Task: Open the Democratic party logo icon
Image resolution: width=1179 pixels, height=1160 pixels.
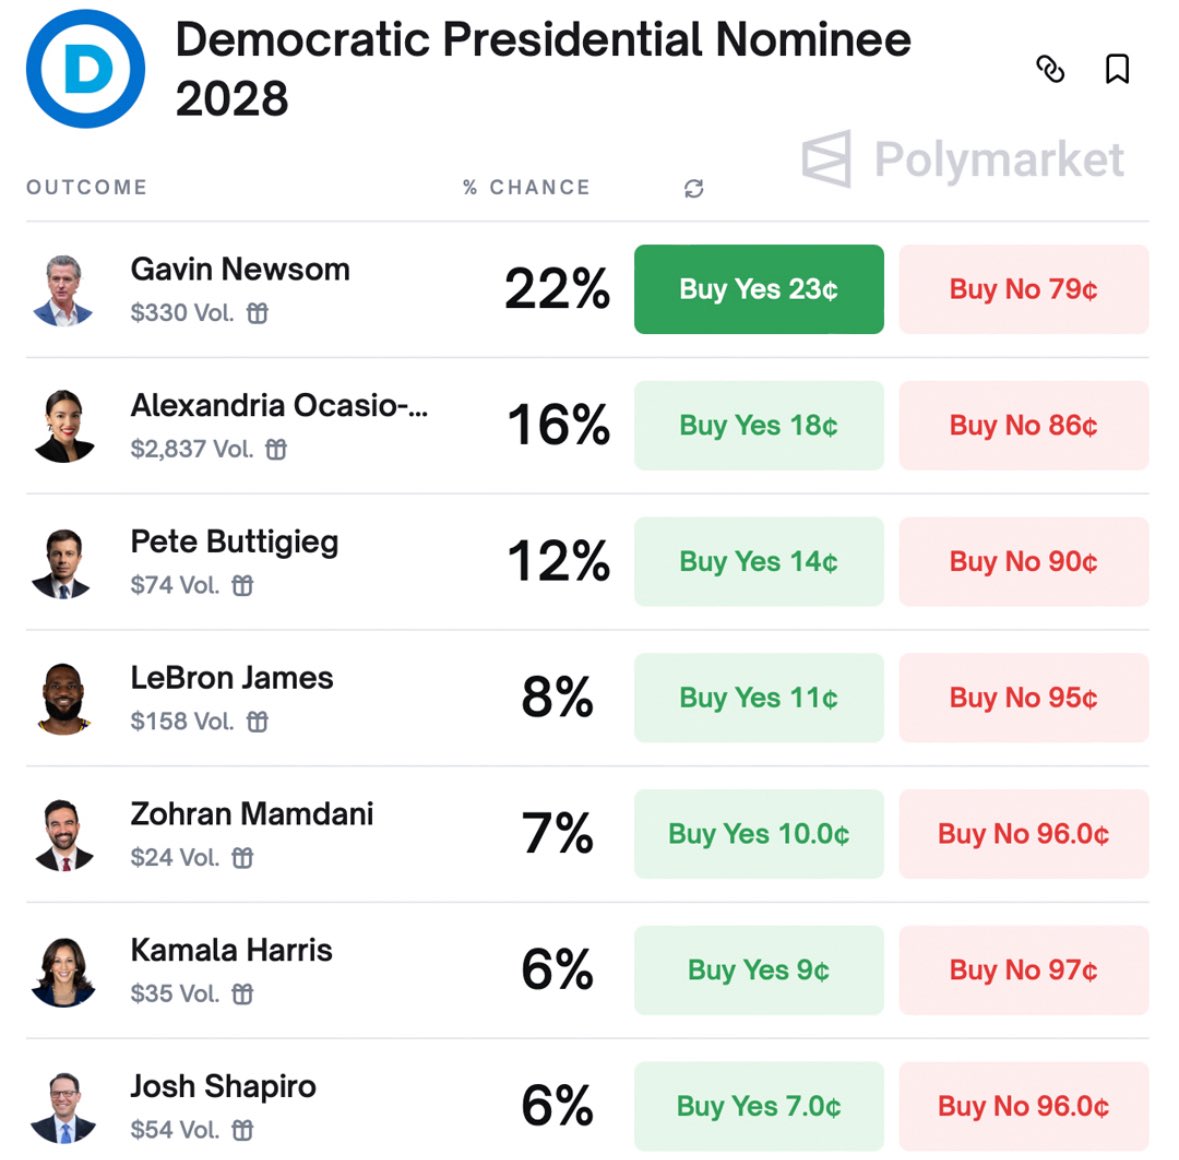Action: (86, 68)
